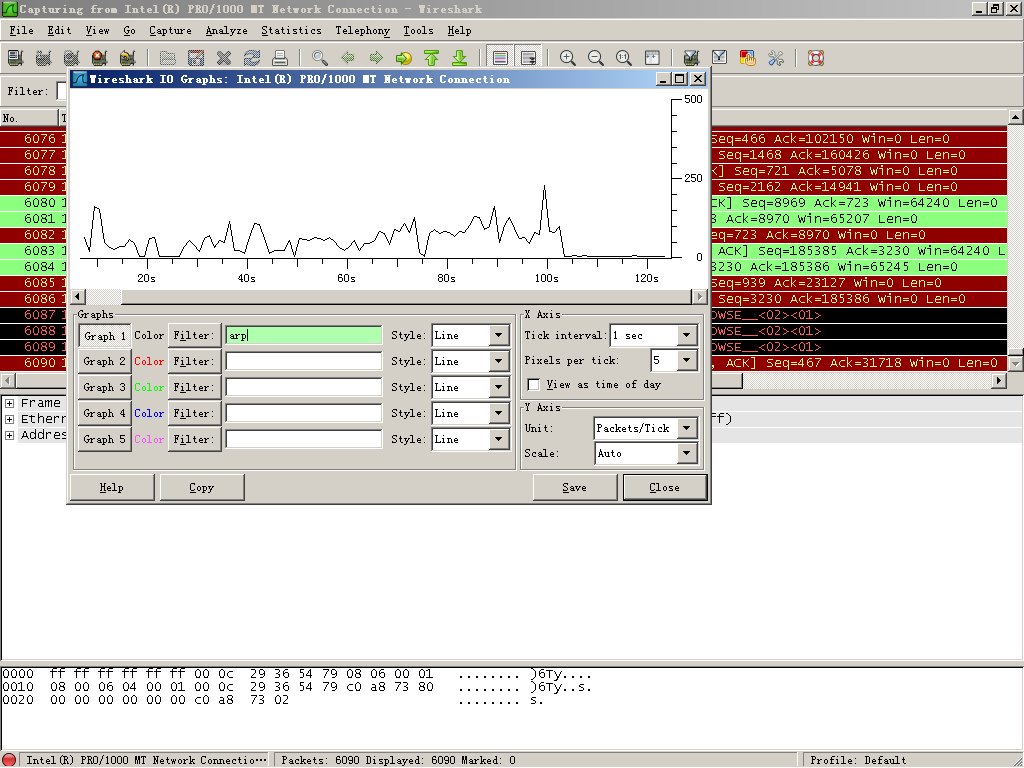Open Y Axis Scale dropdown
The height and width of the screenshot is (768, 1024).
coord(686,453)
